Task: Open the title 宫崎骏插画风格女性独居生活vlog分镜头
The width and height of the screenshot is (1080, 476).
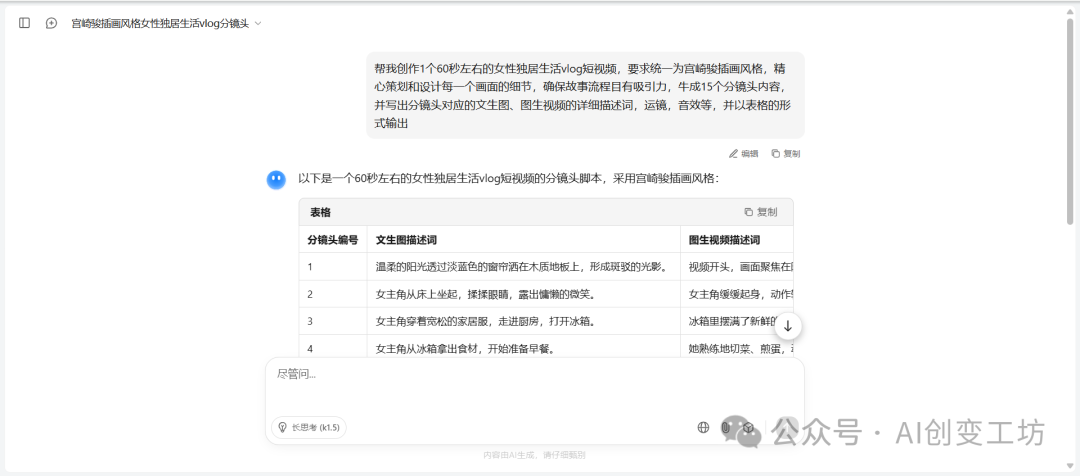Action: pos(160,23)
